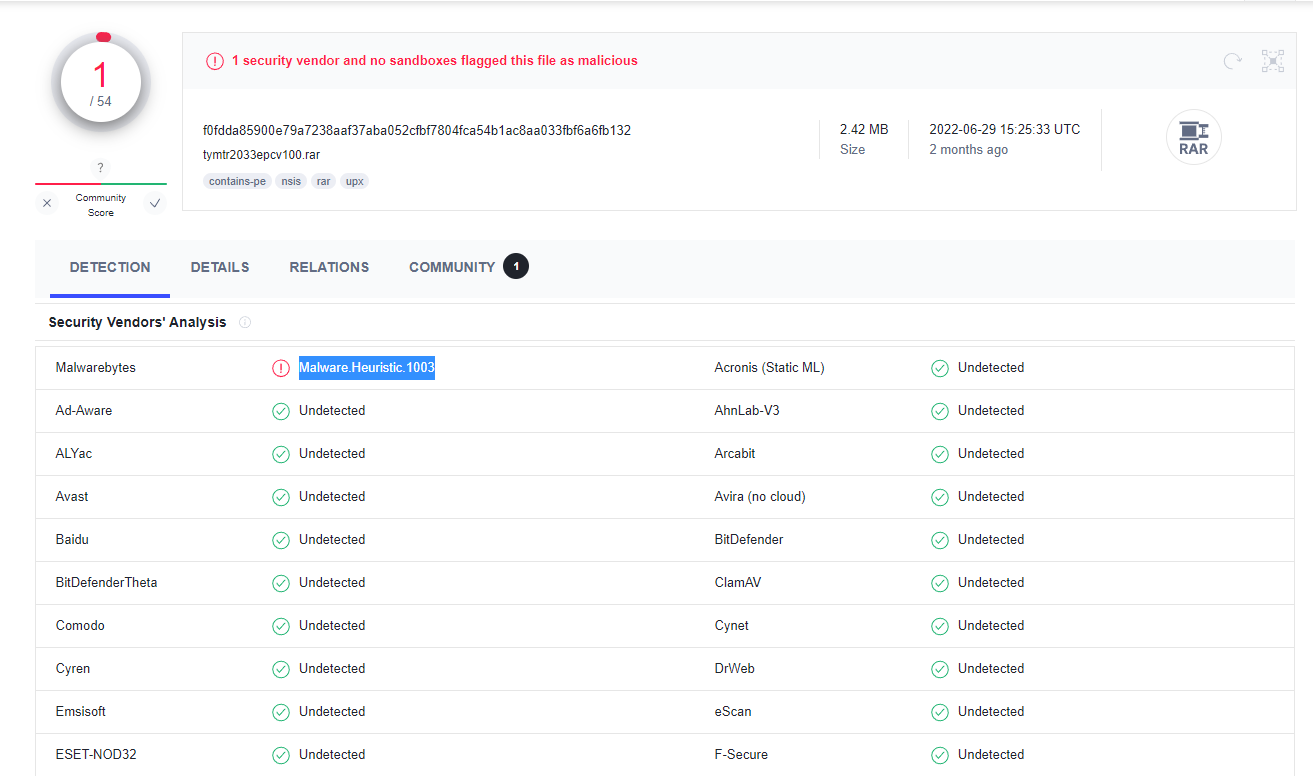Click the BitDefenderTheta check icon

click(x=281, y=583)
